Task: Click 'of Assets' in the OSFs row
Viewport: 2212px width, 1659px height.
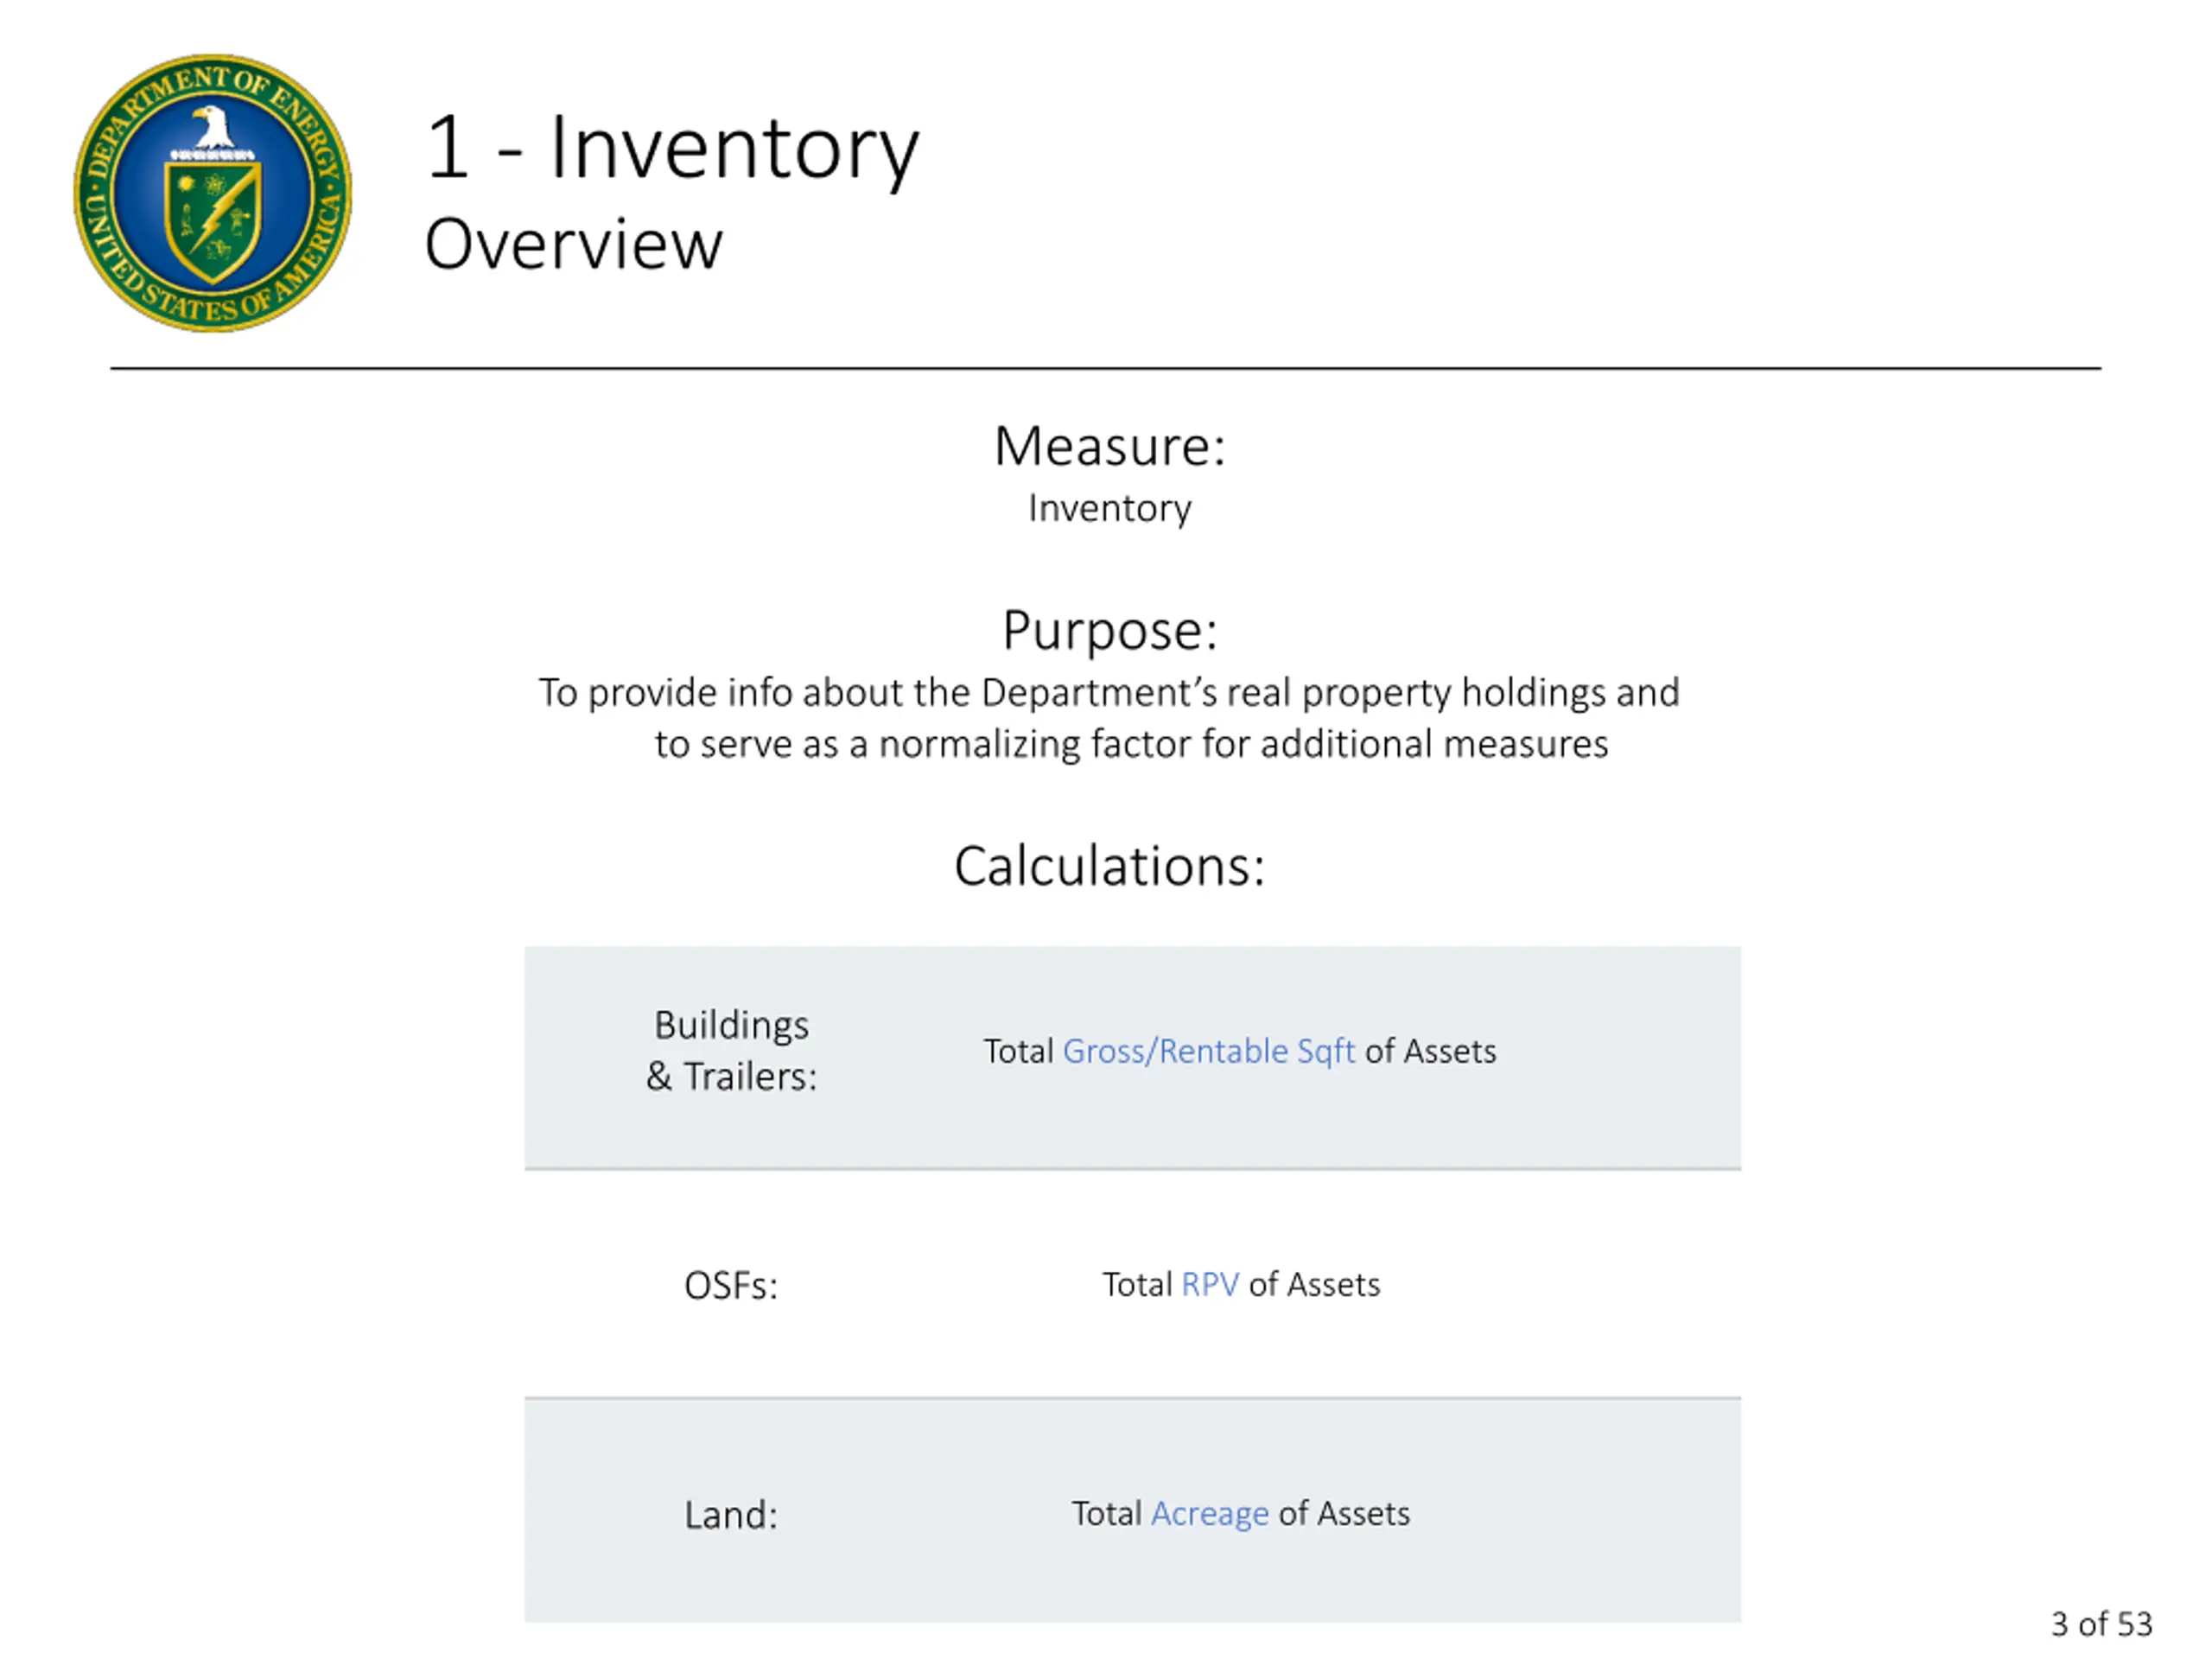Action: [x=1314, y=1284]
